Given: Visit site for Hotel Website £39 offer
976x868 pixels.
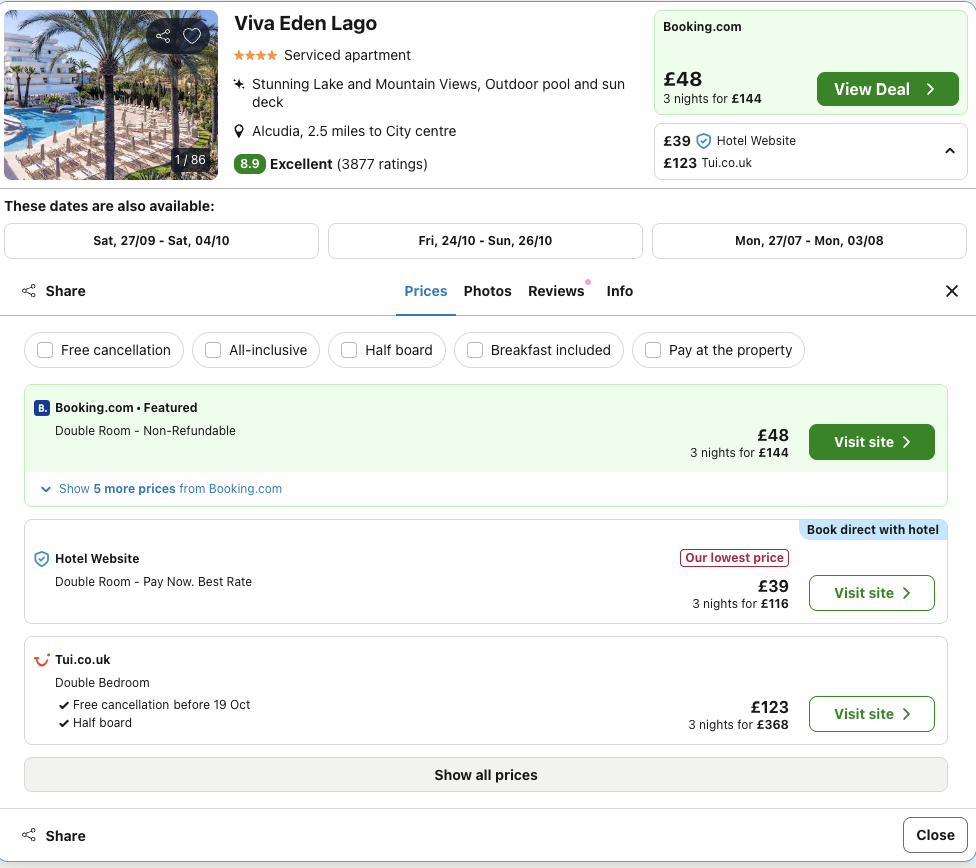Looking at the screenshot, I should tap(871, 593).
